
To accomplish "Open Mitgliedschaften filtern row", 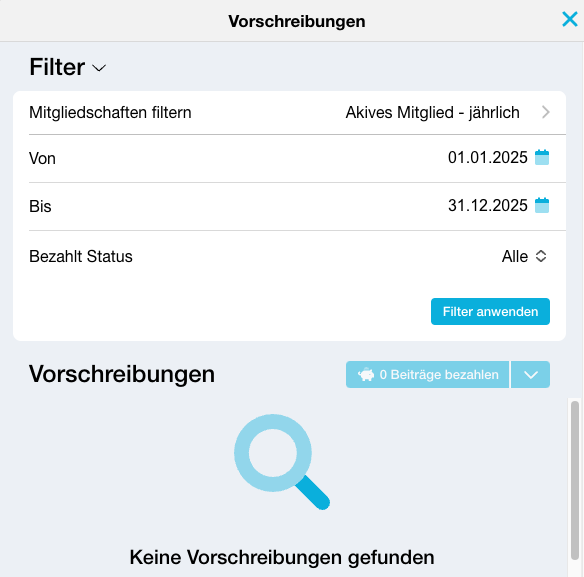I will point(289,112).
